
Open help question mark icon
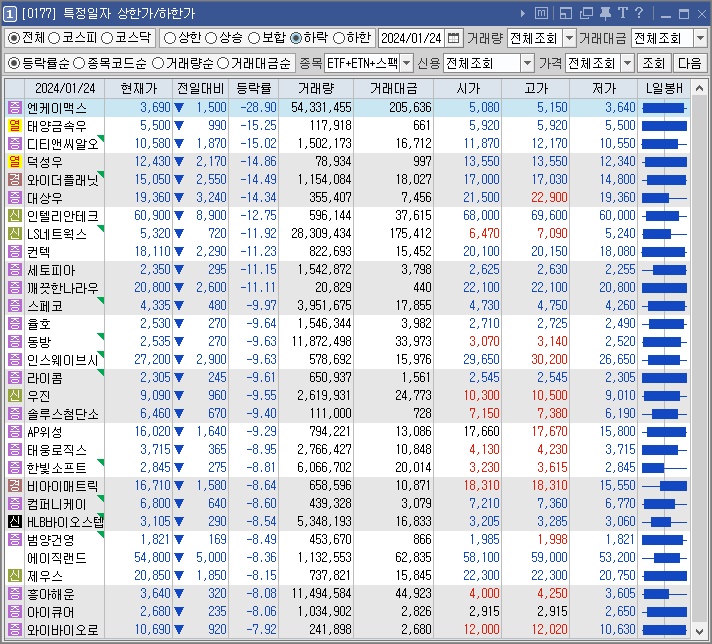point(639,13)
